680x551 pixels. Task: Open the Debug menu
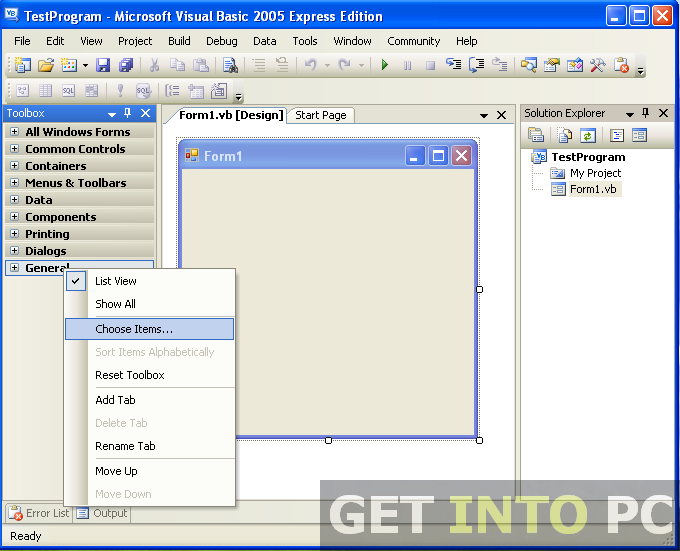click(222, 41)
